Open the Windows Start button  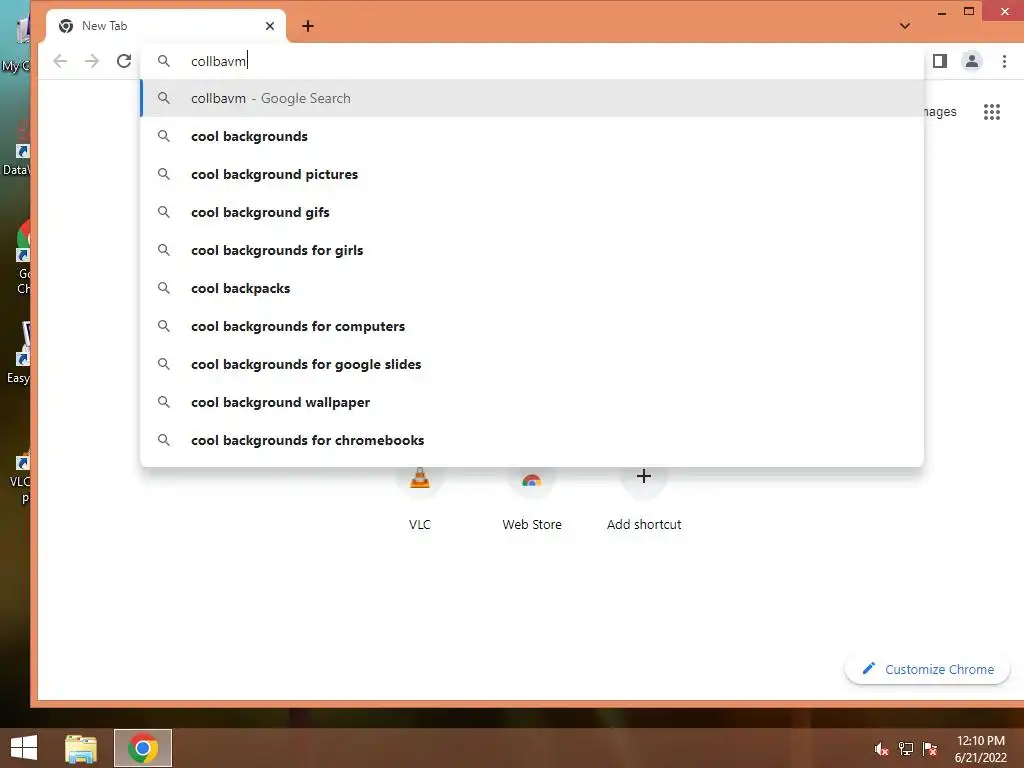(24, 748)
